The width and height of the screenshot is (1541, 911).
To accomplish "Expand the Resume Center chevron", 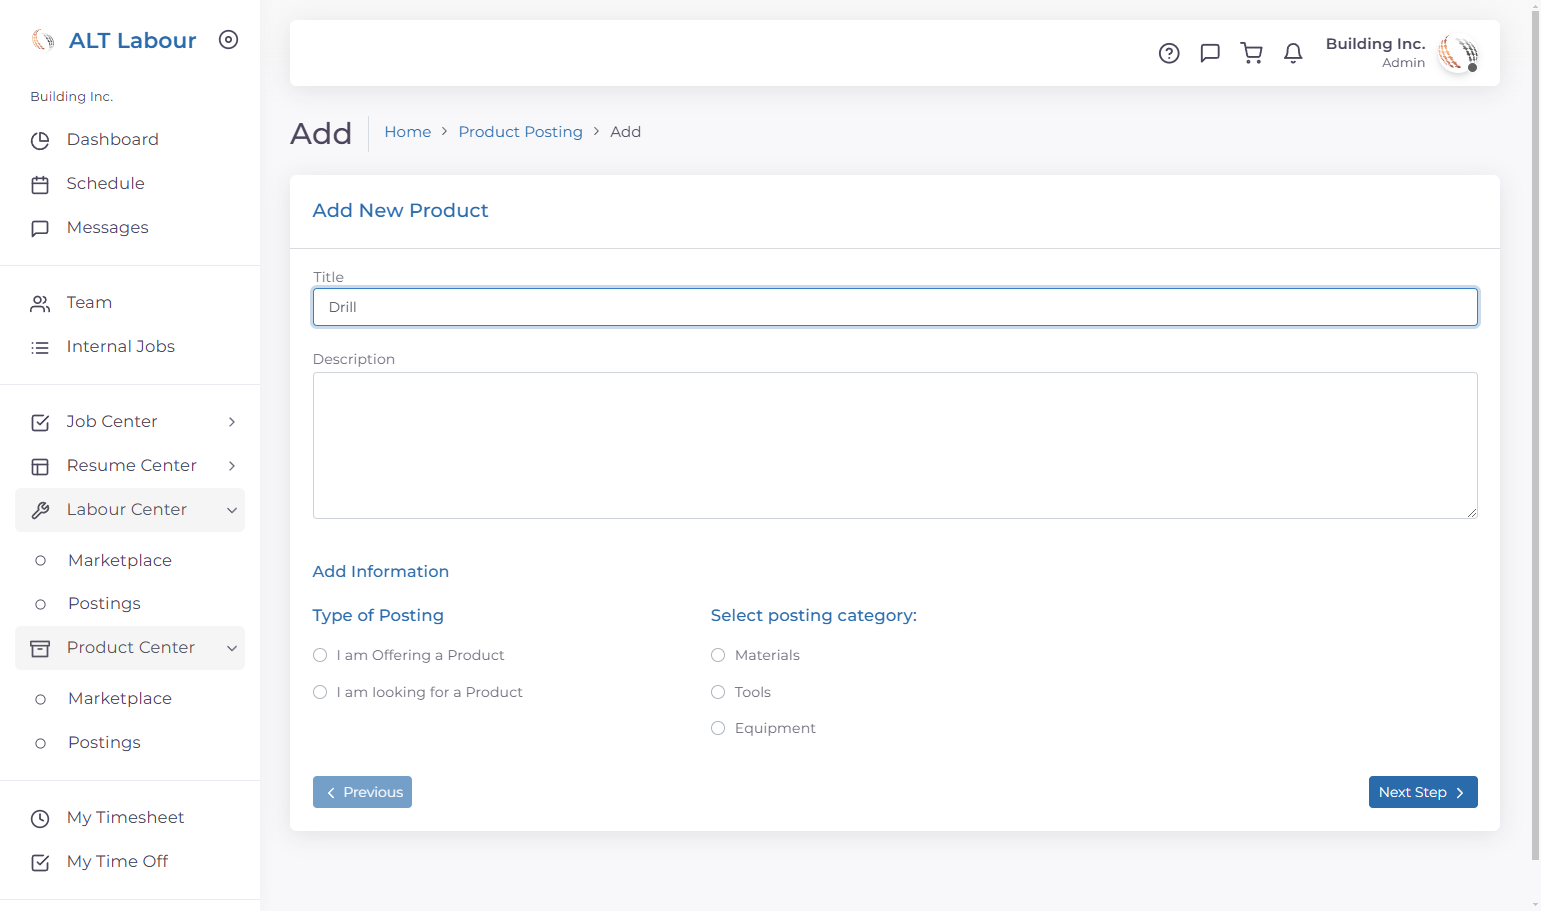I will [232, 466].
